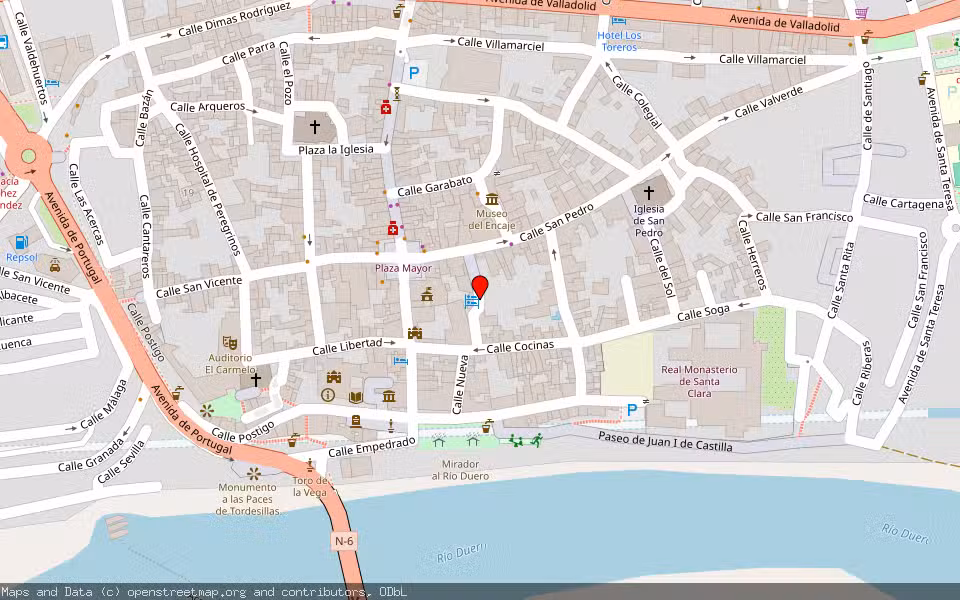Click the N-6 road shield label
The width and height of the screenshot is (960, 600).
(x=343, y=541)
